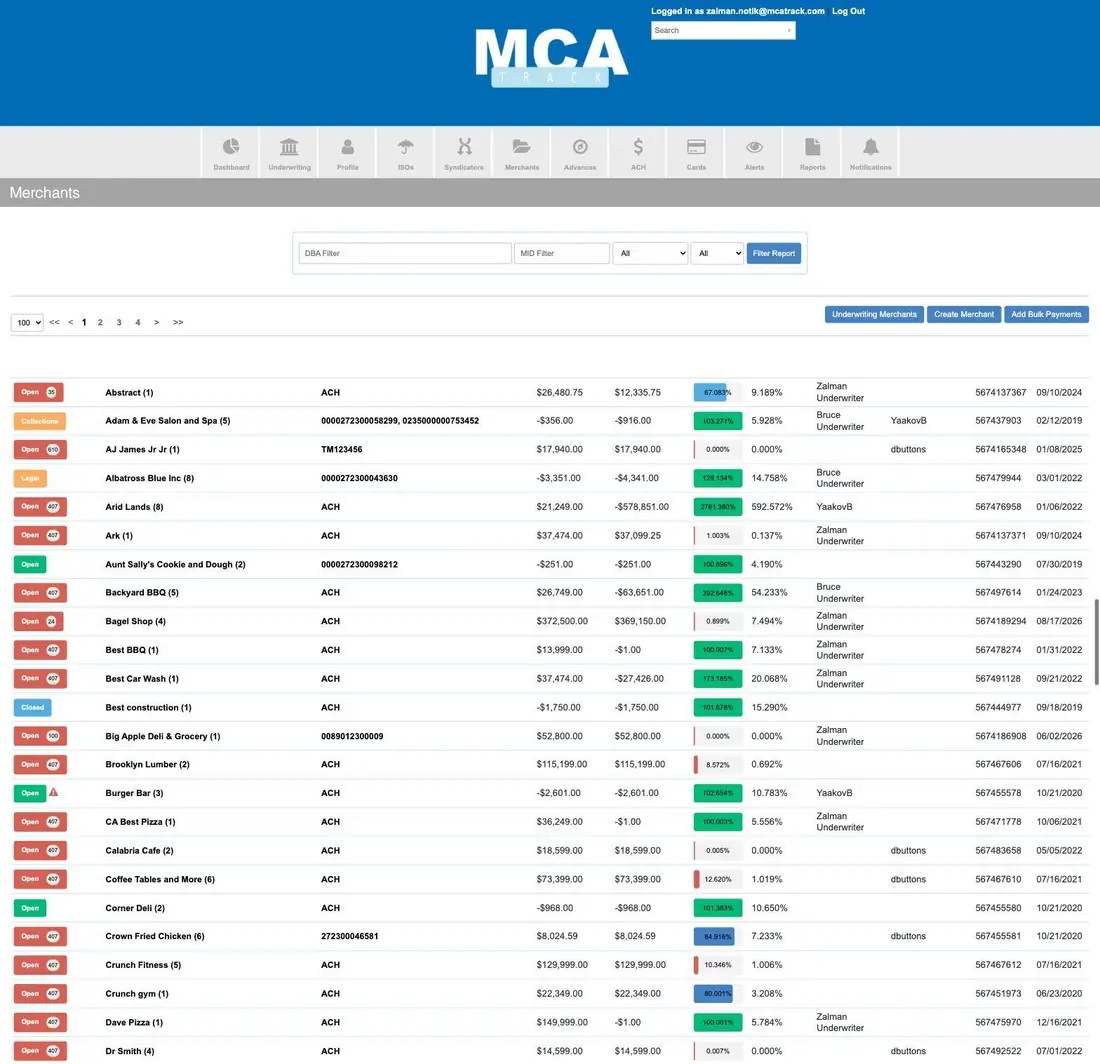Click Open badge for Best BBQ
Screen dimensions: 1100x1064
pos(40,649)
